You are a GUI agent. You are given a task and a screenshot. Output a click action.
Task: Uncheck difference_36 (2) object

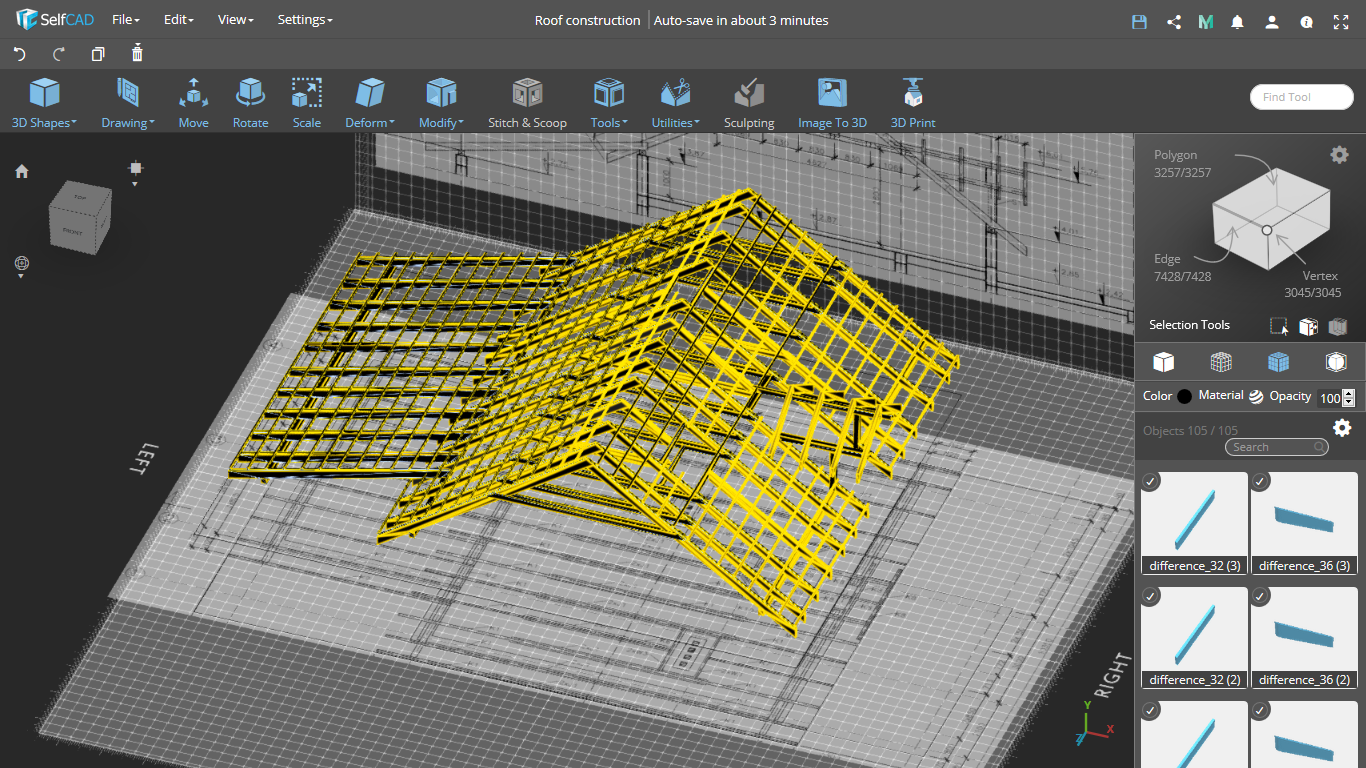pyautogui.click(x=1260, y=596)
